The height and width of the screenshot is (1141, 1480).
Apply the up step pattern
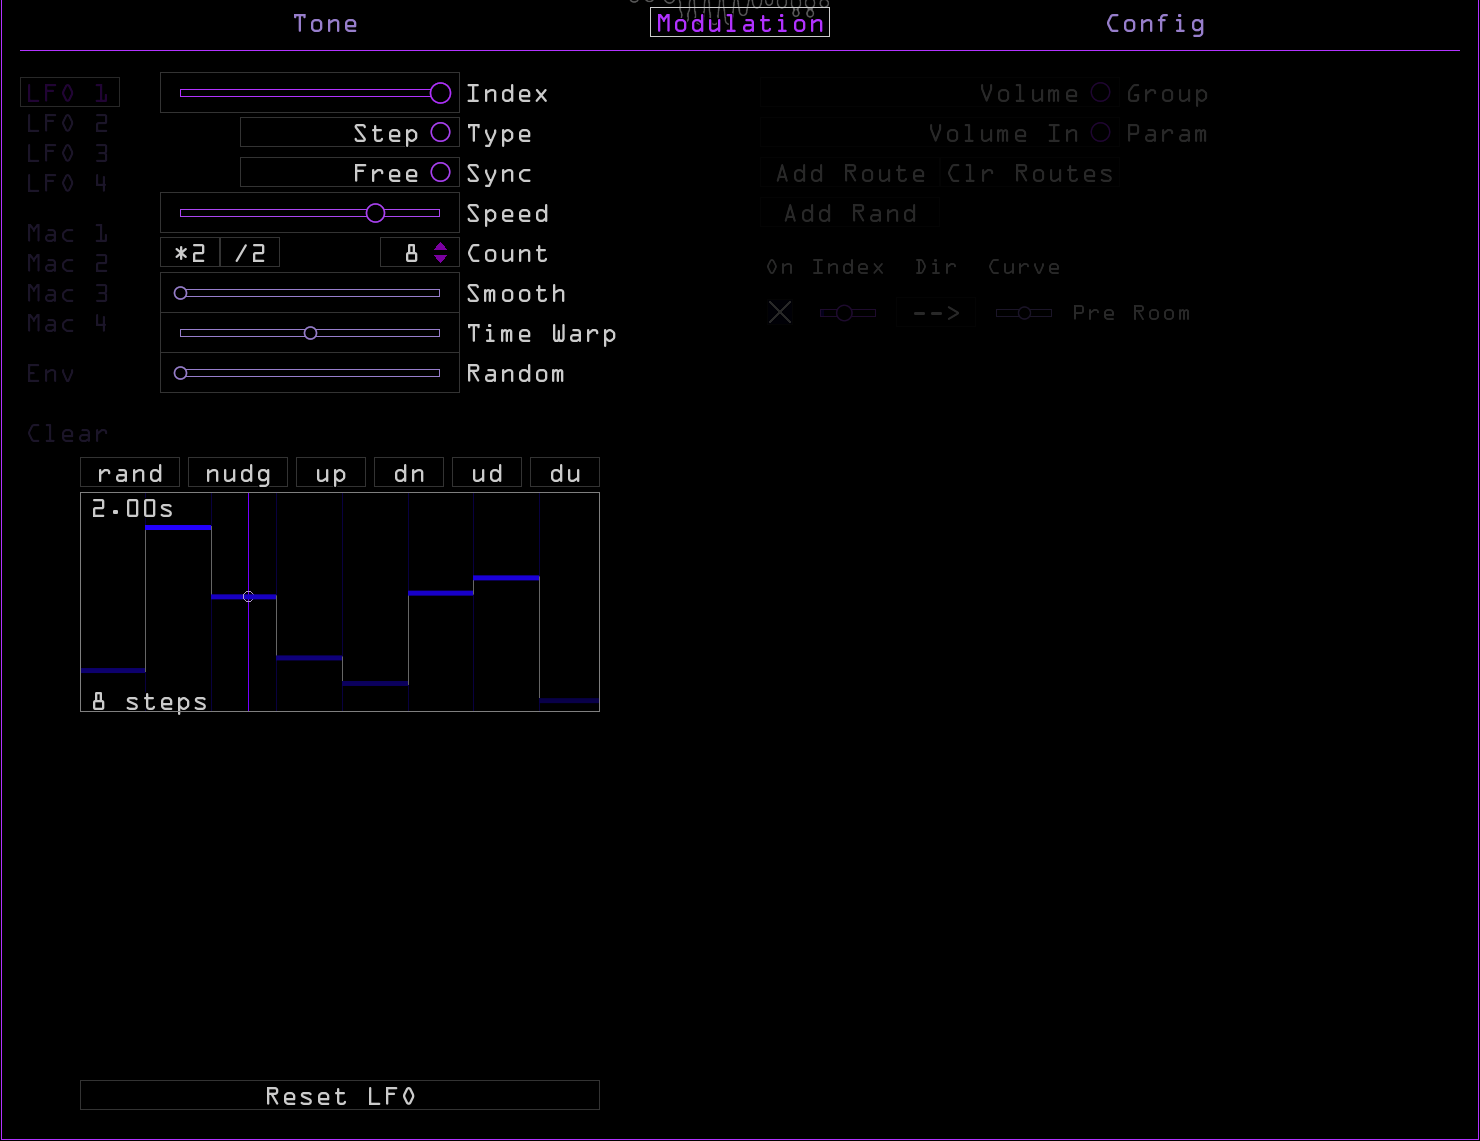tap(331, 473)
